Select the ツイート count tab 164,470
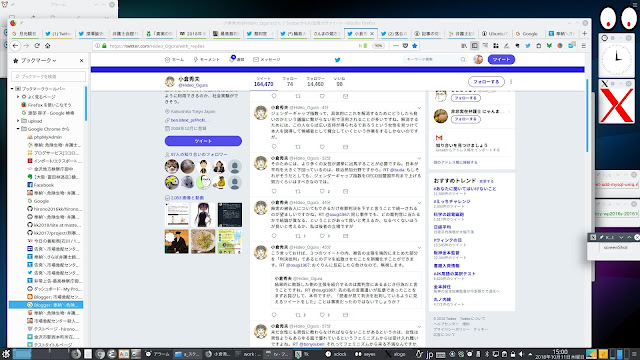Viewport: 640px width, 360px height. pyautogui.click(x=264, y=82)
